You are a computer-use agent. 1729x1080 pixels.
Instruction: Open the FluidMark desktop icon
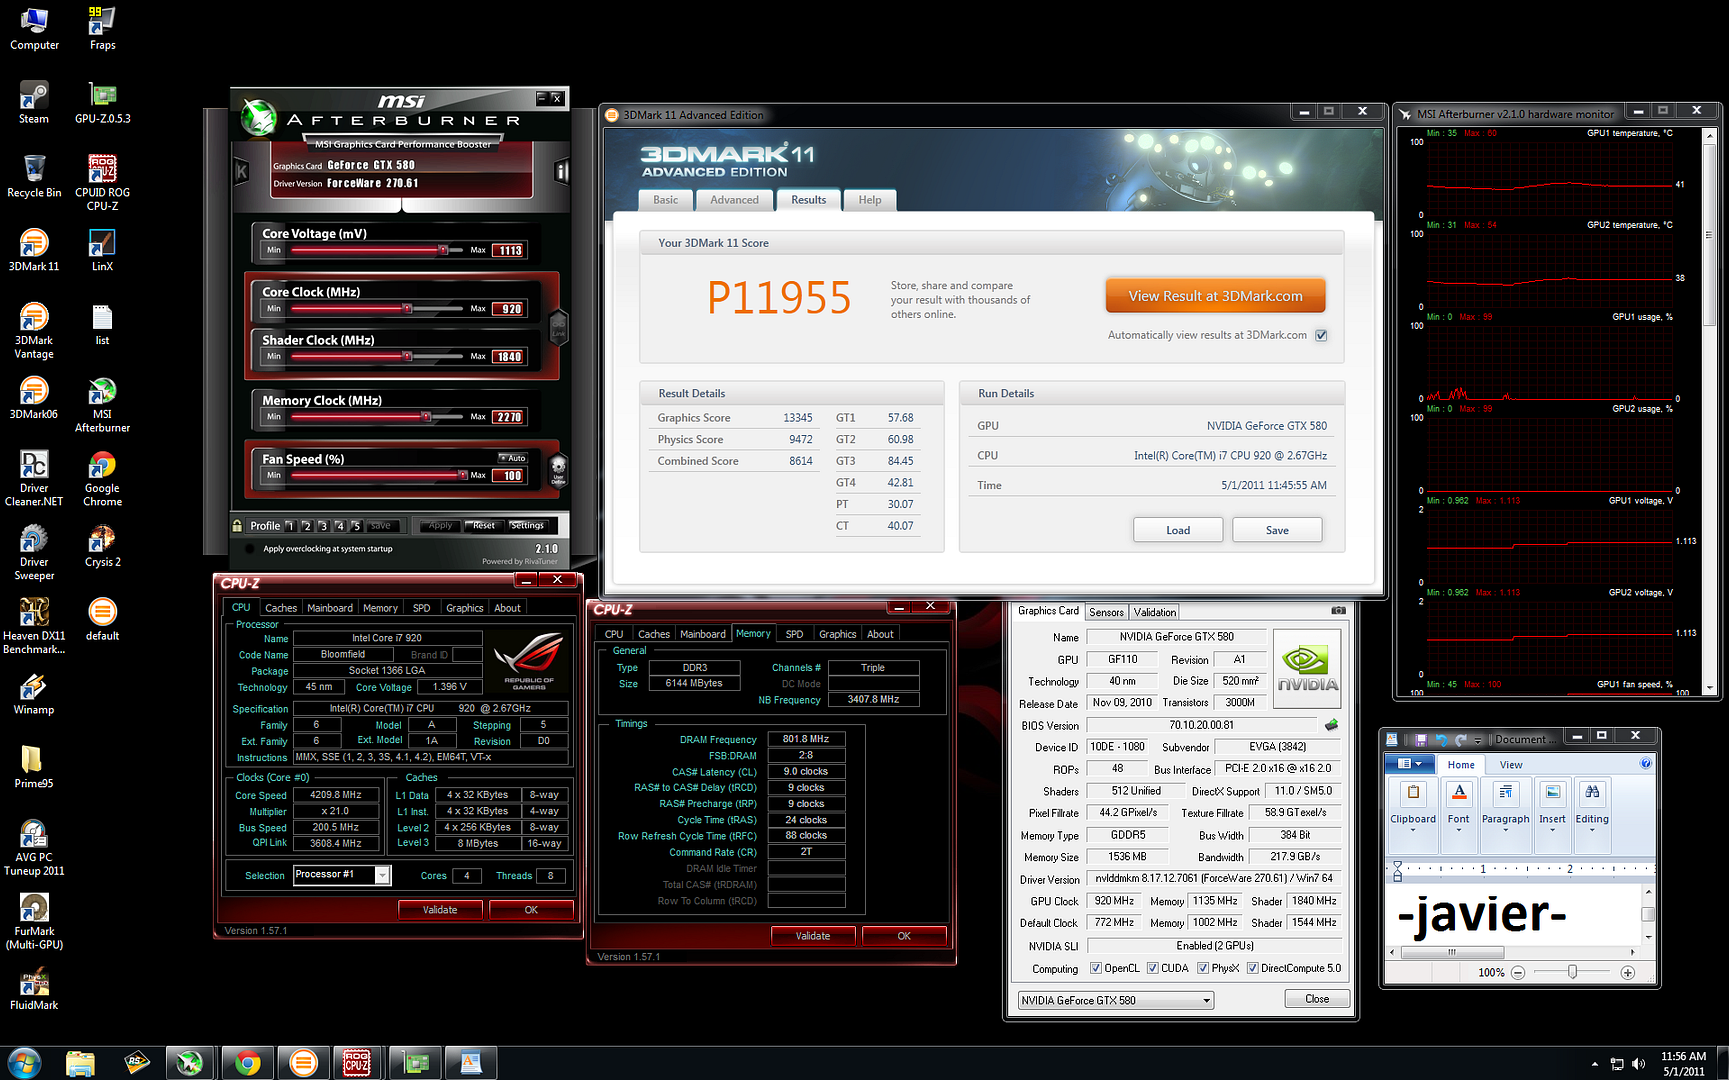tap(34, 989)
